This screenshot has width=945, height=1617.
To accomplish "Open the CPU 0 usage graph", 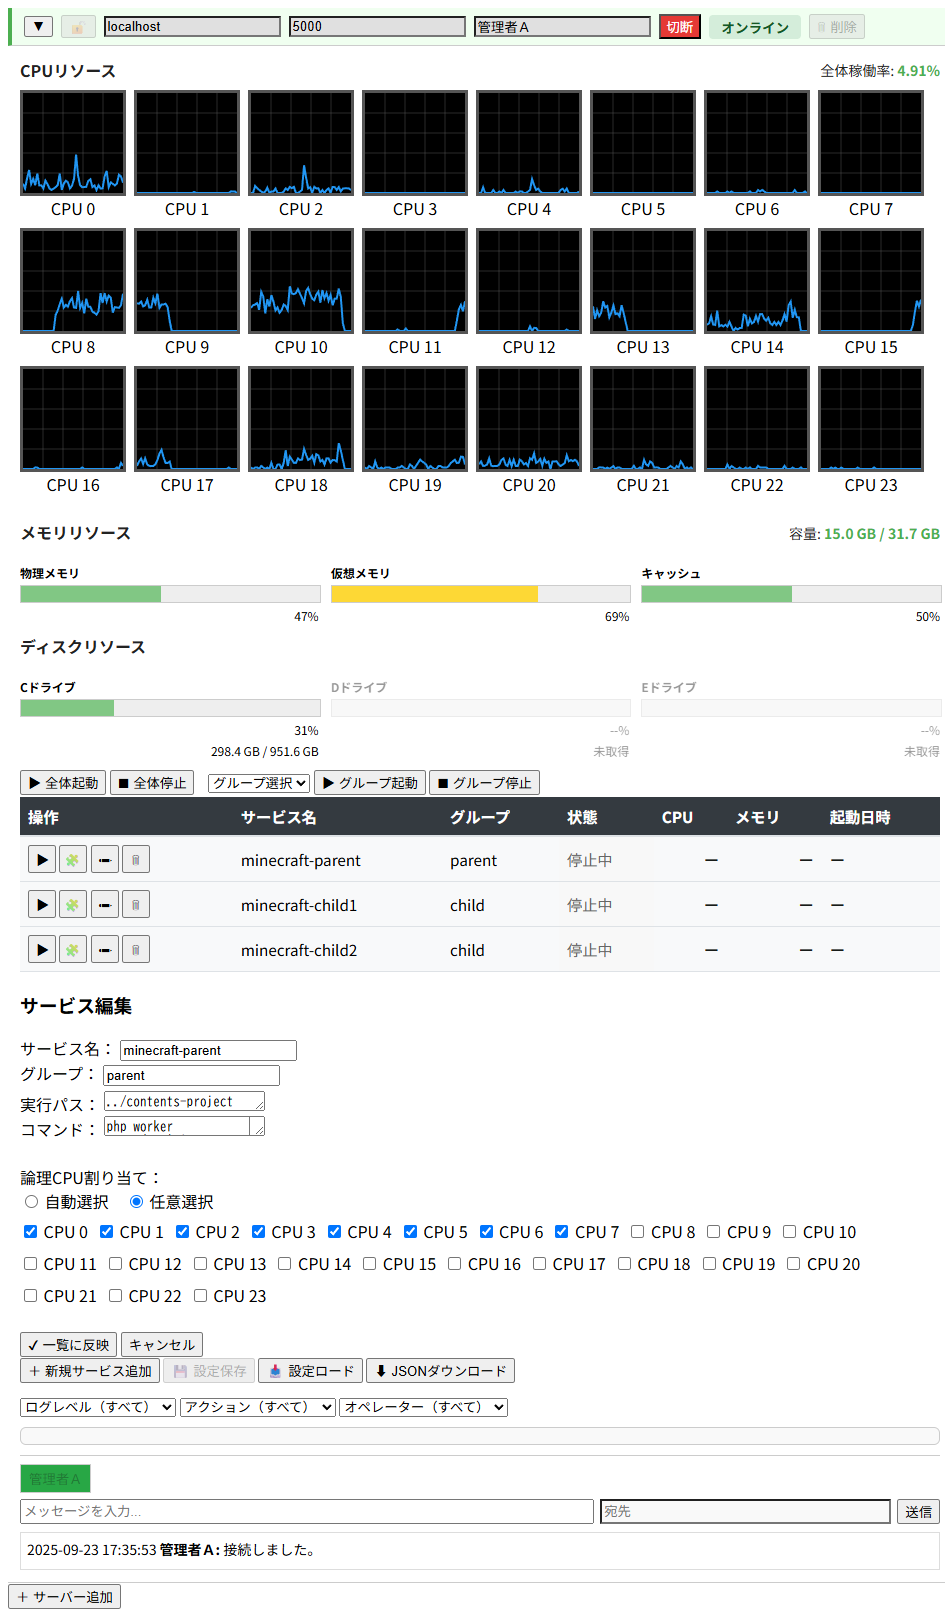I will tap(73, 143).
